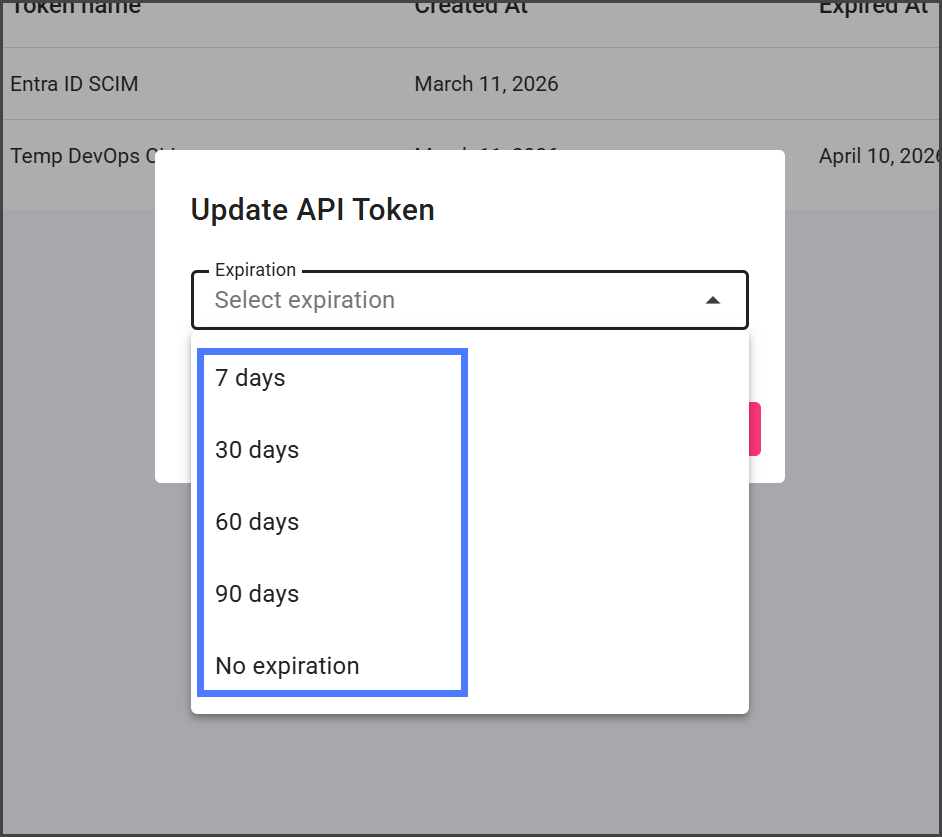Click the Expired At column header

pyautogui.click(x=873, y=8)
